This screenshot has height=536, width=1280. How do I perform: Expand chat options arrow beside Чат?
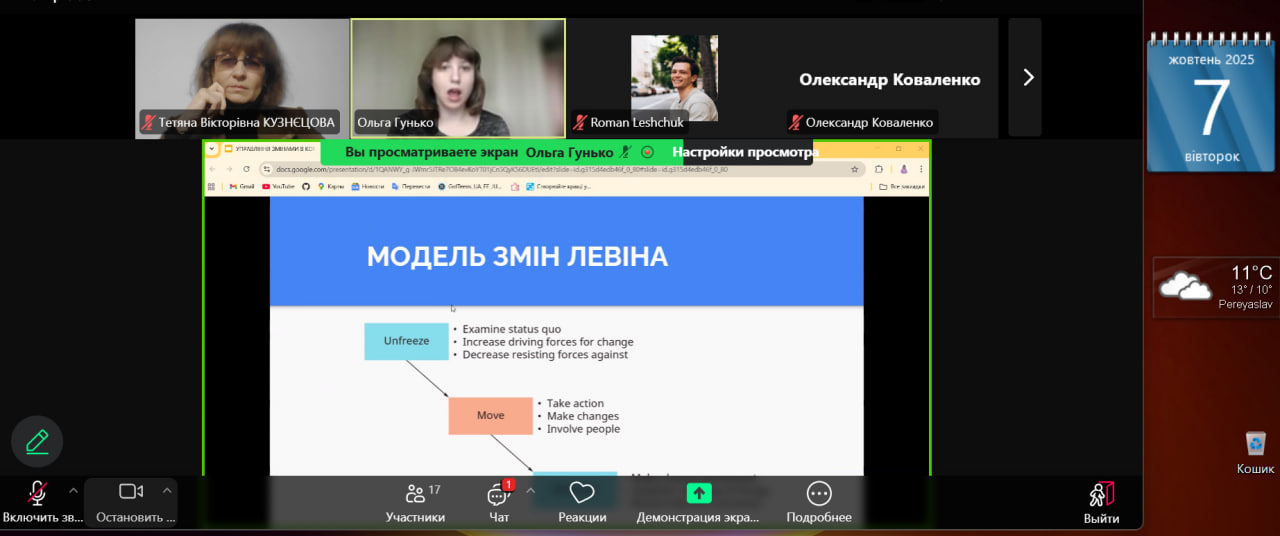[x=530, y=490]
